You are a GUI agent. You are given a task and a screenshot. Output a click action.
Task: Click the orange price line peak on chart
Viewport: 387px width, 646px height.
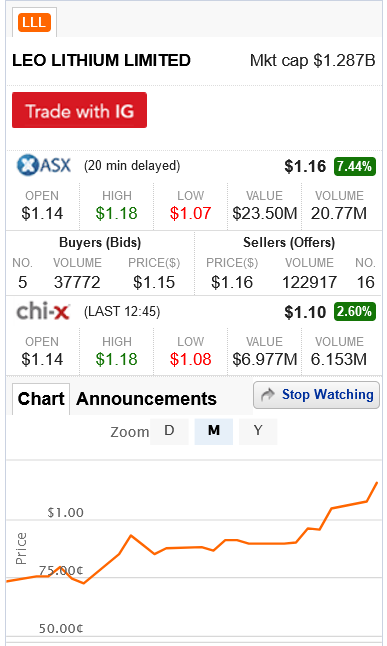point(377,482)
